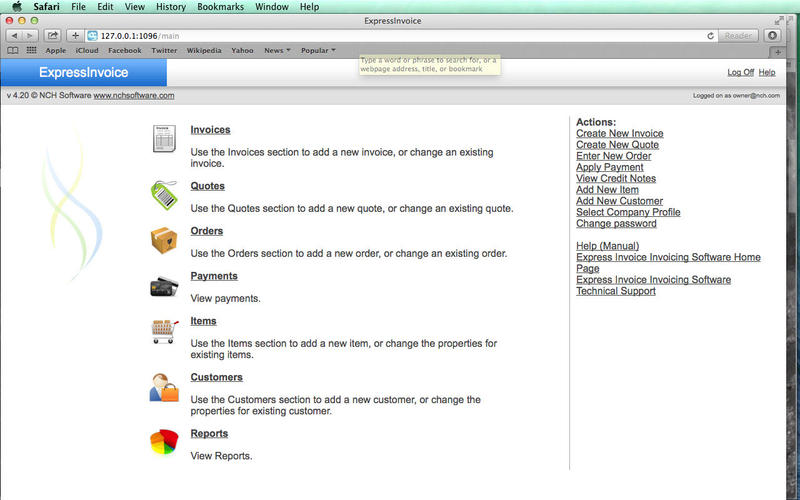
Task: Open the Reports section link
Action: 209,434
